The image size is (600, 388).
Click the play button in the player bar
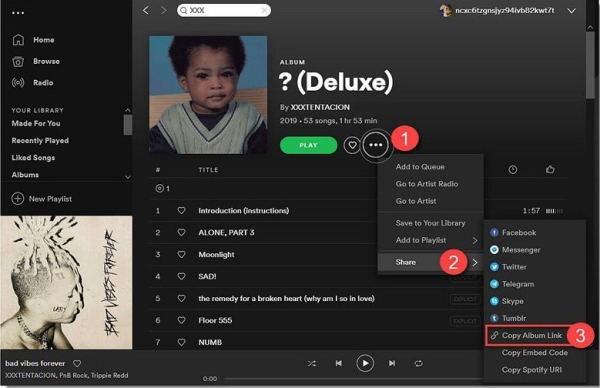[365, 363]
